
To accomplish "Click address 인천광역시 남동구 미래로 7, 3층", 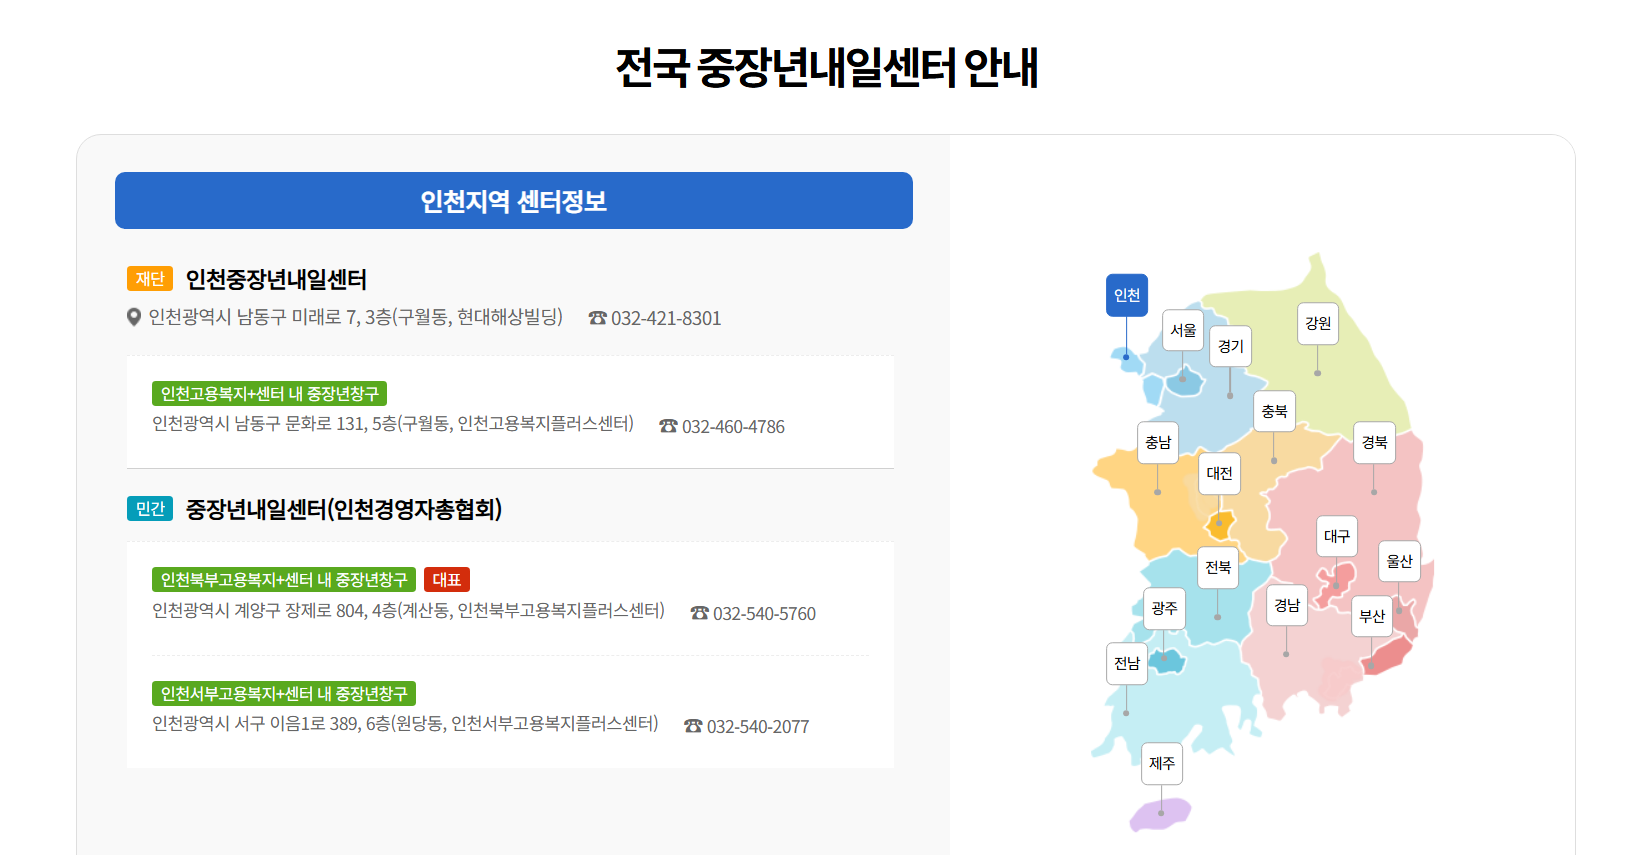I will 356,317.
